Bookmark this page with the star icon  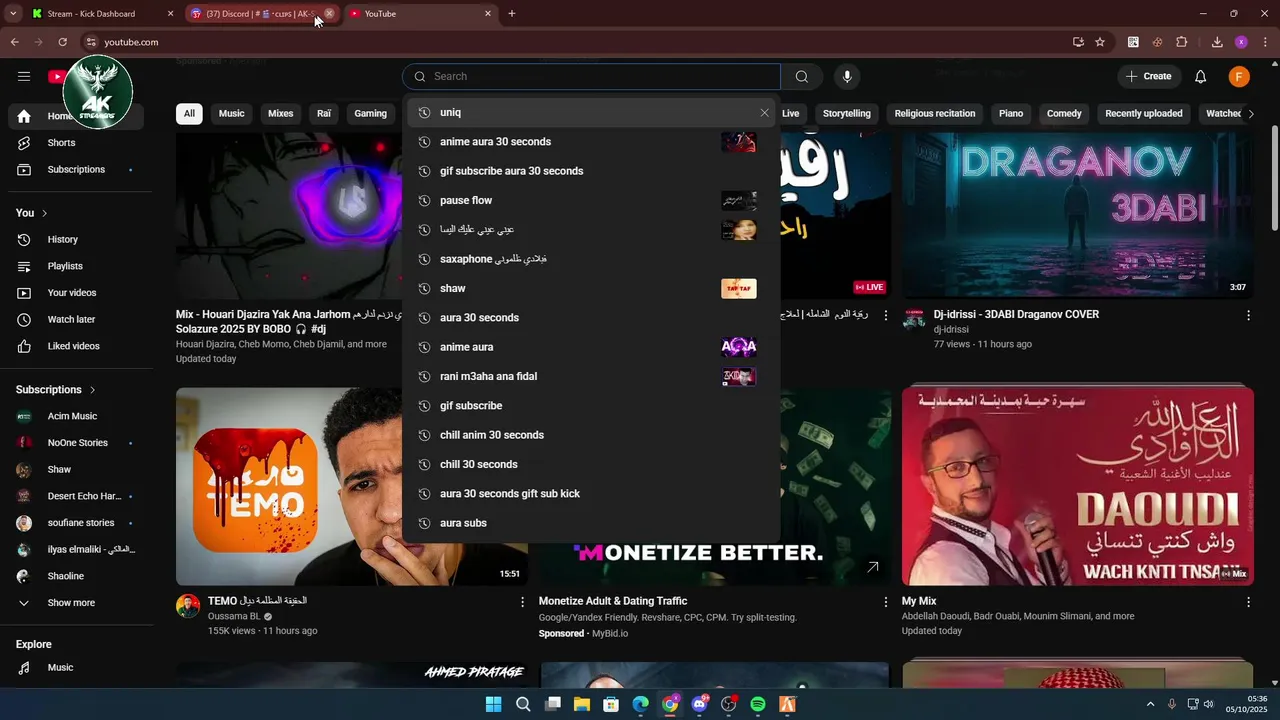pos(1100,42)
